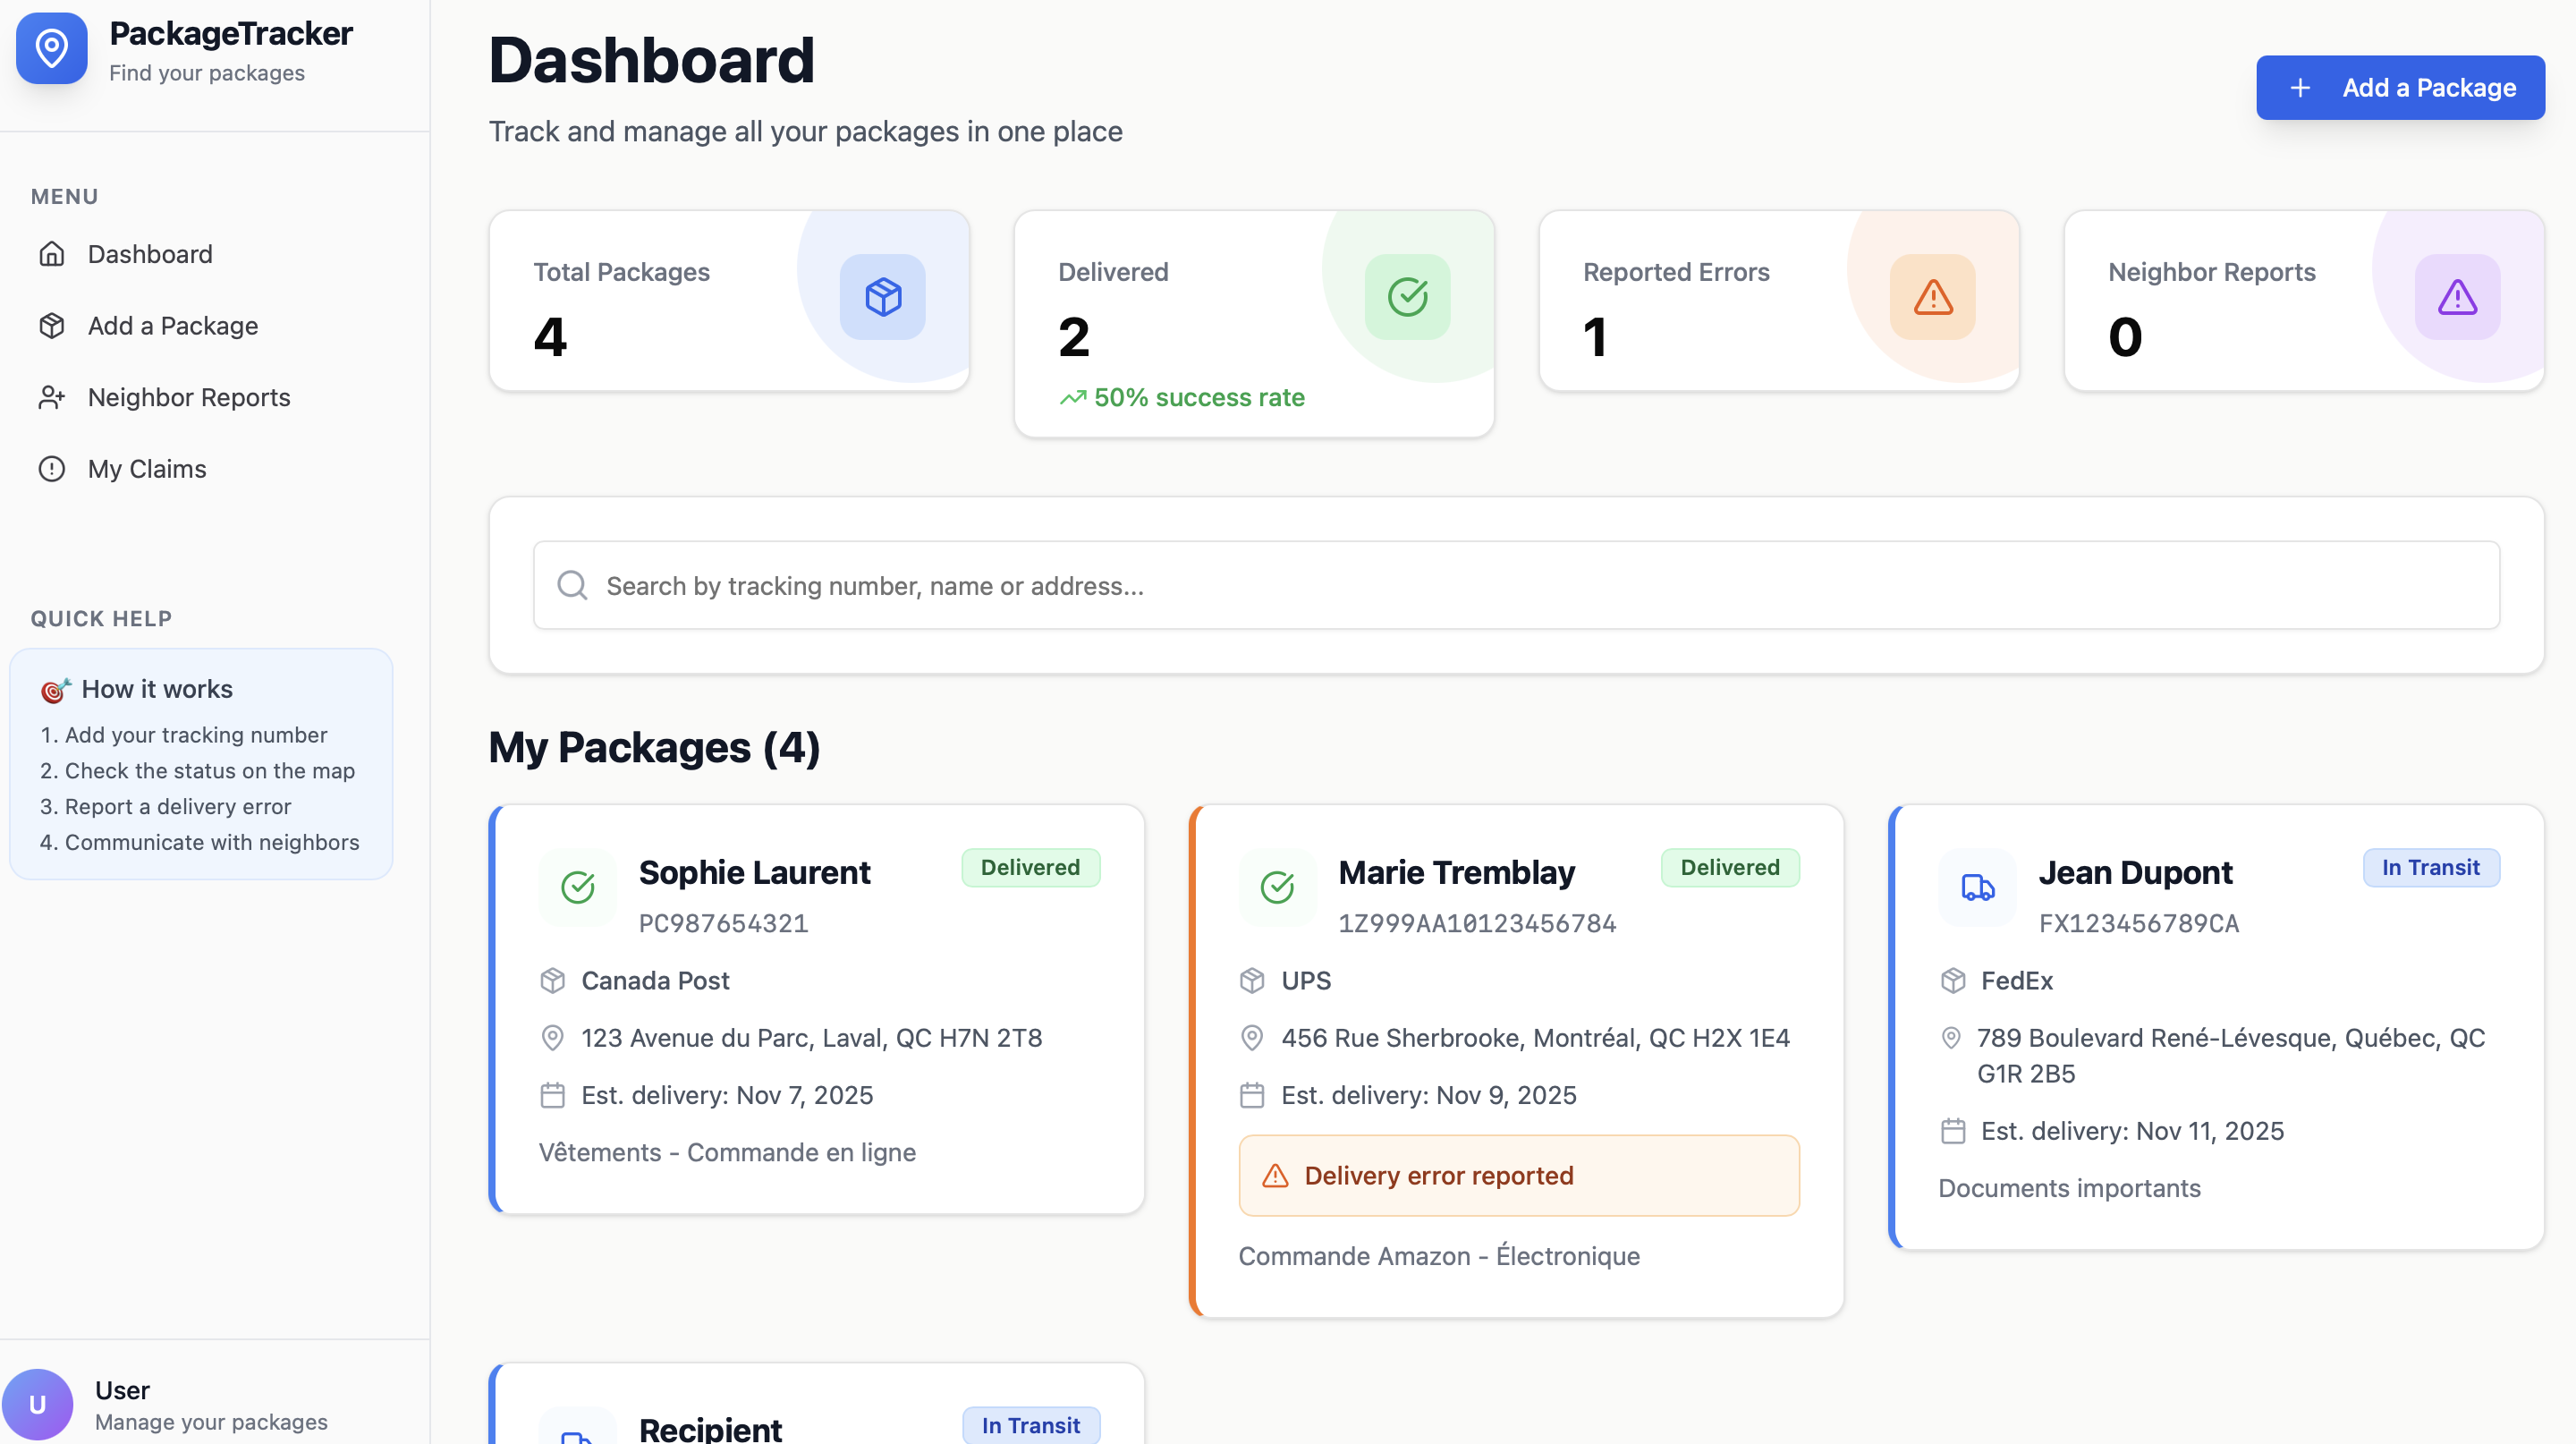Click the calendar icon beside Nov 11, 2025

(1952, 1131)
